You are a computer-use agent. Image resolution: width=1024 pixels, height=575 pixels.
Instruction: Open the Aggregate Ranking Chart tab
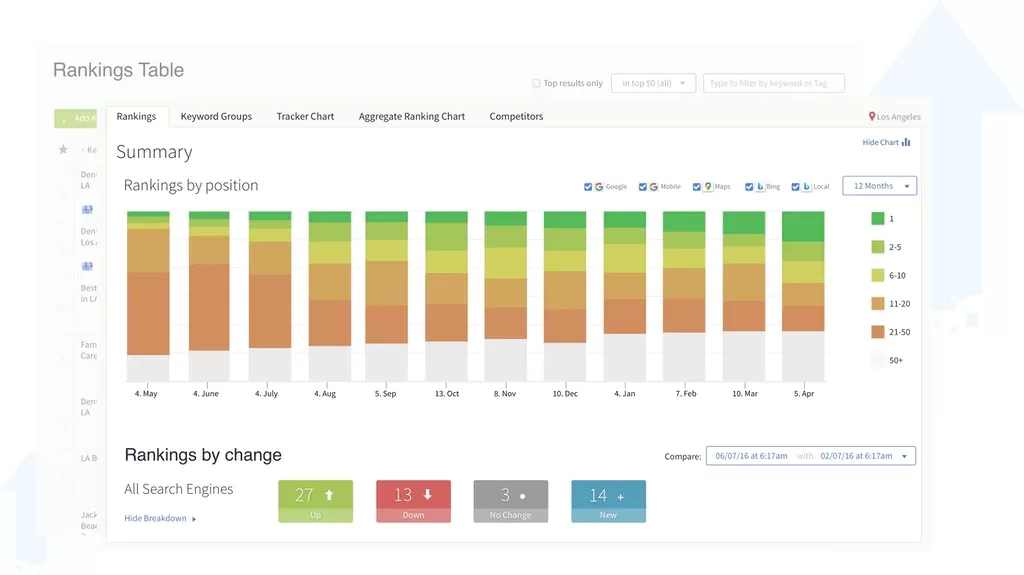tap(411, 117)
